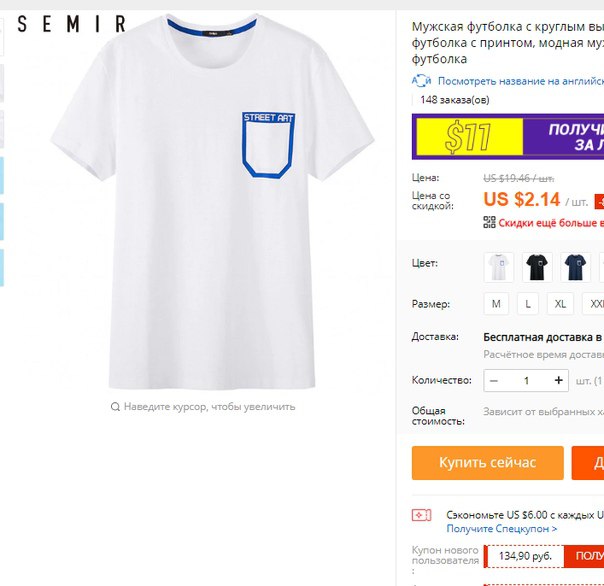604x586 pixels.
Task: Open the Получите Спецкупон link
Action: click(502, 529)
